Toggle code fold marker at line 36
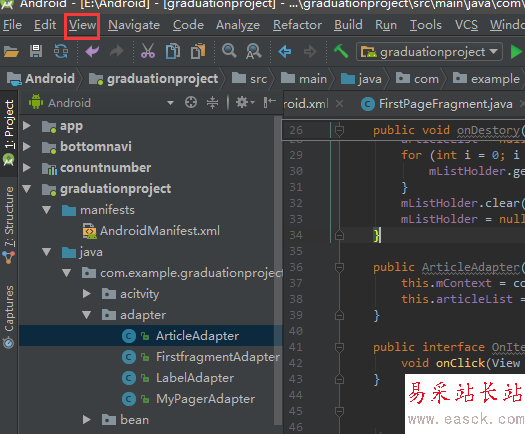This screenshot has height=434, width=525. [339, 267]
